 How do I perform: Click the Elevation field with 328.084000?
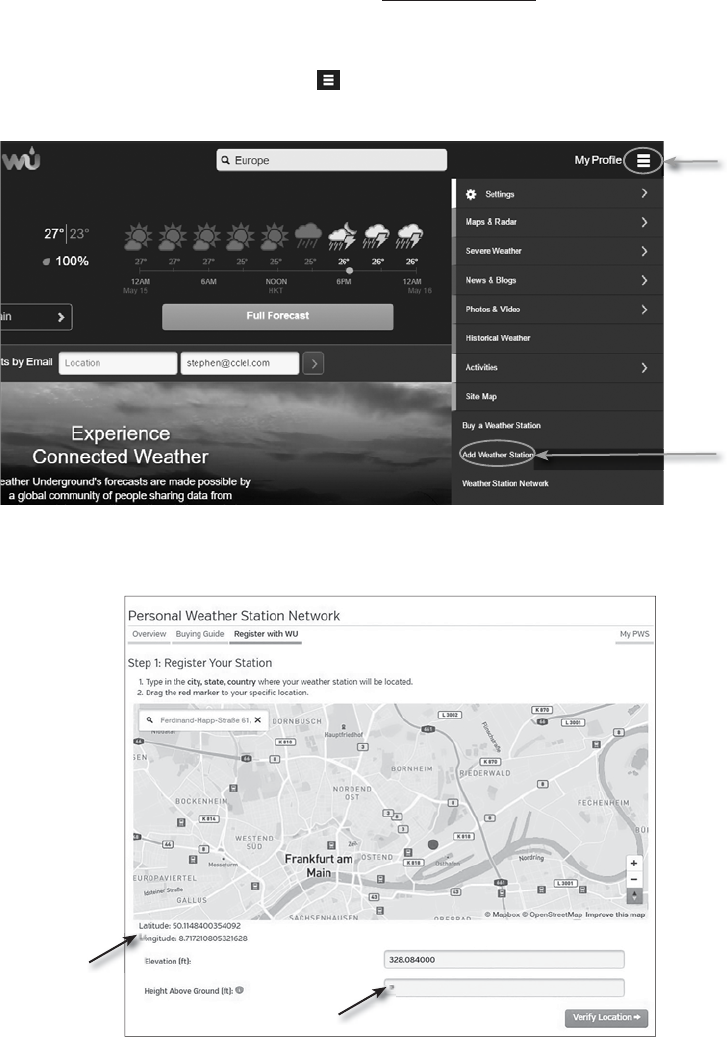(x=504, y=960)
